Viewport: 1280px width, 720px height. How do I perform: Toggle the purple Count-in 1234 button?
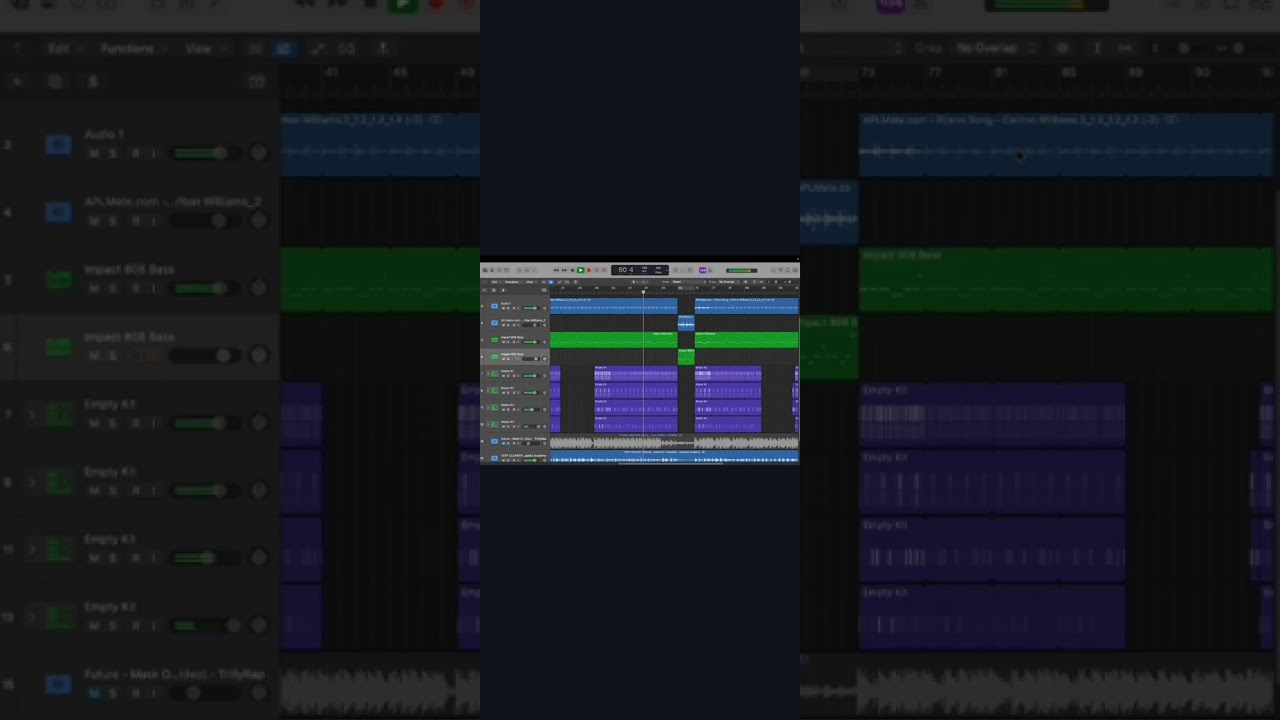702,270
